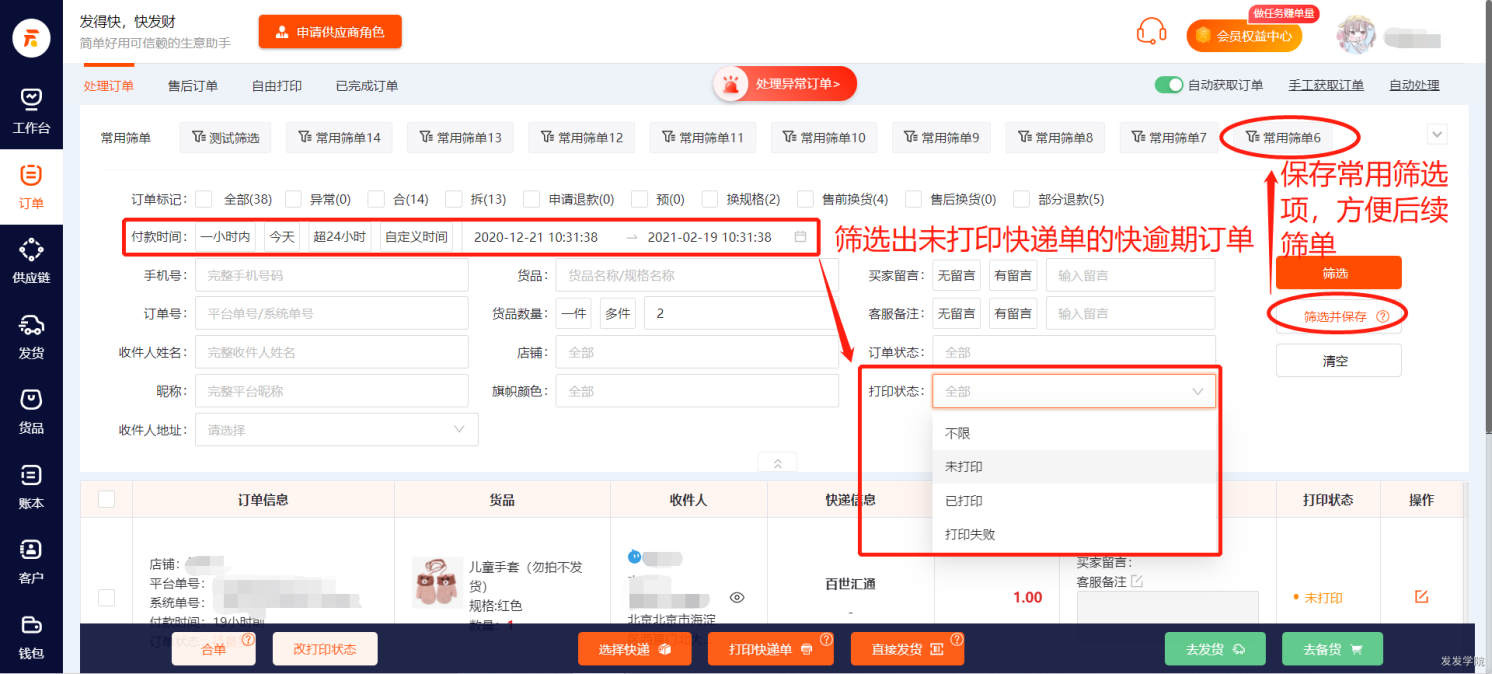Click the 处理异常订单 alert button
Screen dimensions: 1492x674
click(785, 85)
